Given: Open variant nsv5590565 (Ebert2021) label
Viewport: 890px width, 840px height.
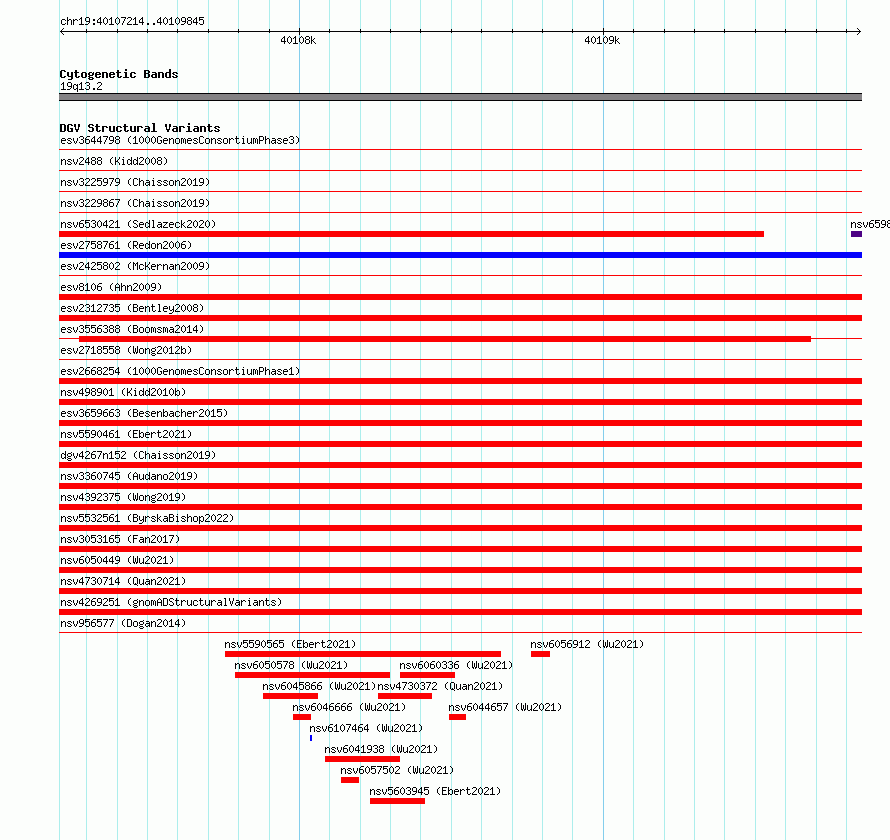Looking at the screenshot, I should coord(290,644).
